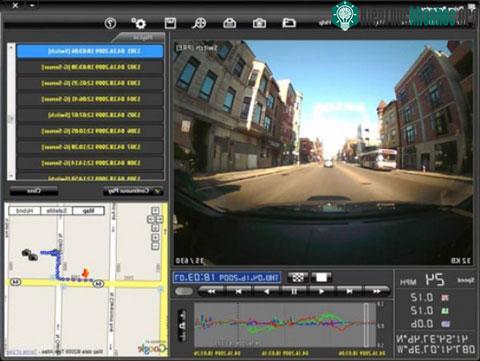The height and width of the screenshot is (361, 480).
Task: Toggle the Continuous Play checkbox
Action: [x=157, y=191]
